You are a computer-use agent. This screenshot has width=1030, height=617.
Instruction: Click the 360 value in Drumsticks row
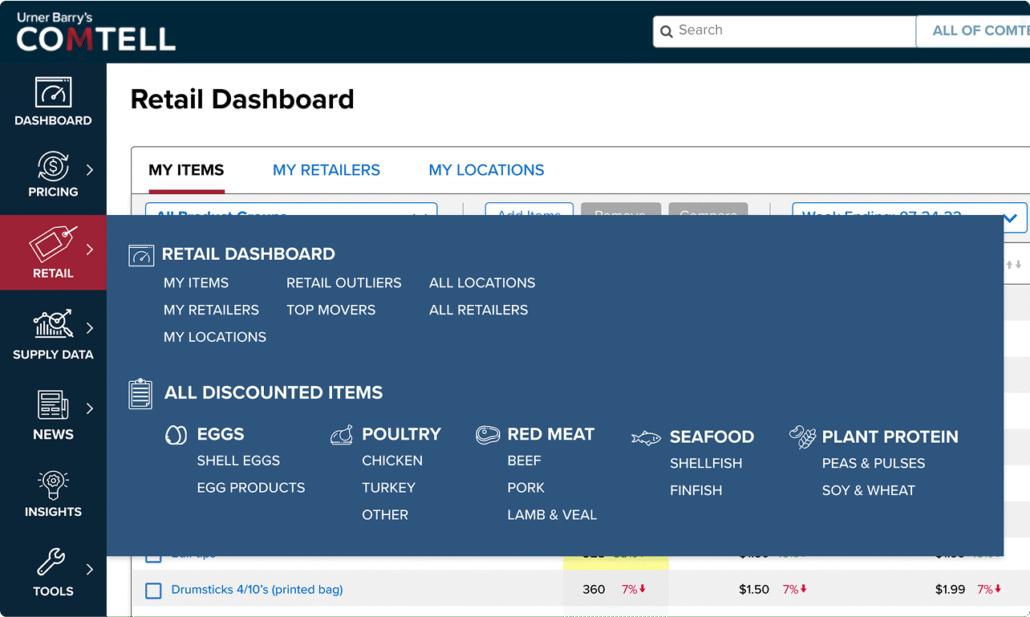pyautogui.click(x=594, y=589)
